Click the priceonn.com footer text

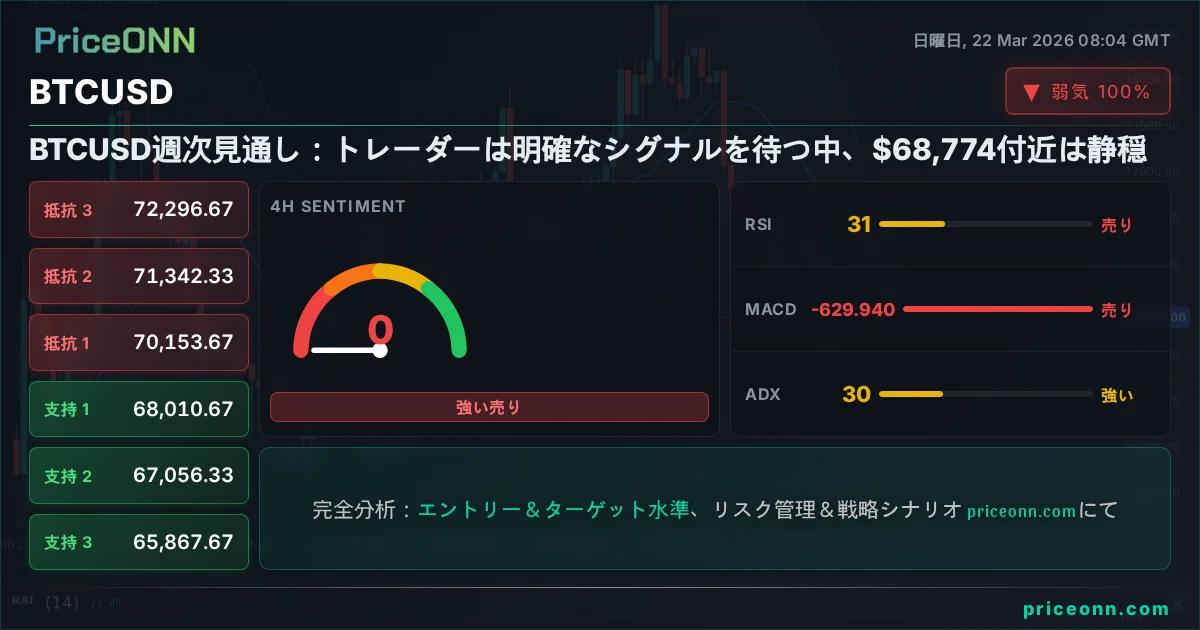click(x=1096, y=608)
